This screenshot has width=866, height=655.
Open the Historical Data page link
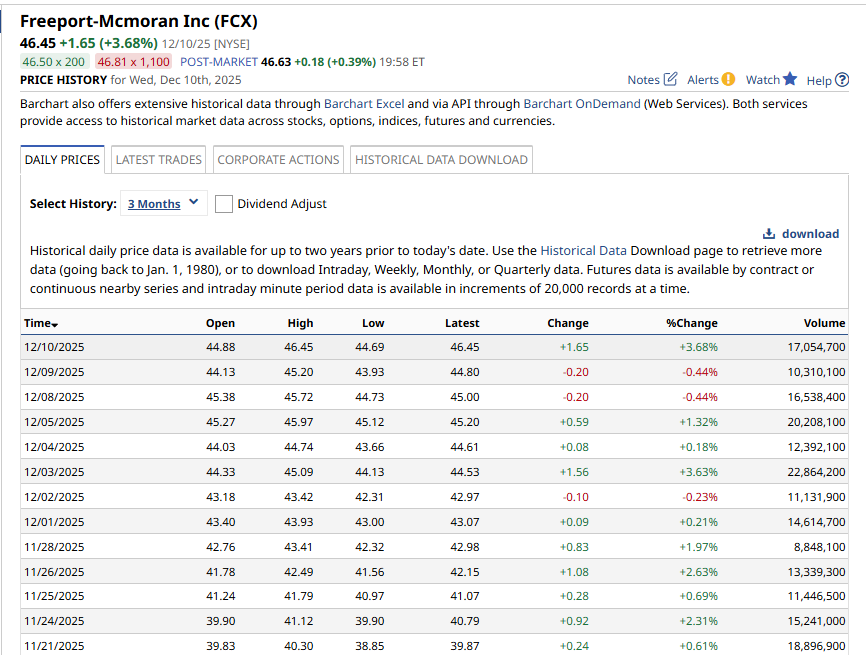(583, 250)
